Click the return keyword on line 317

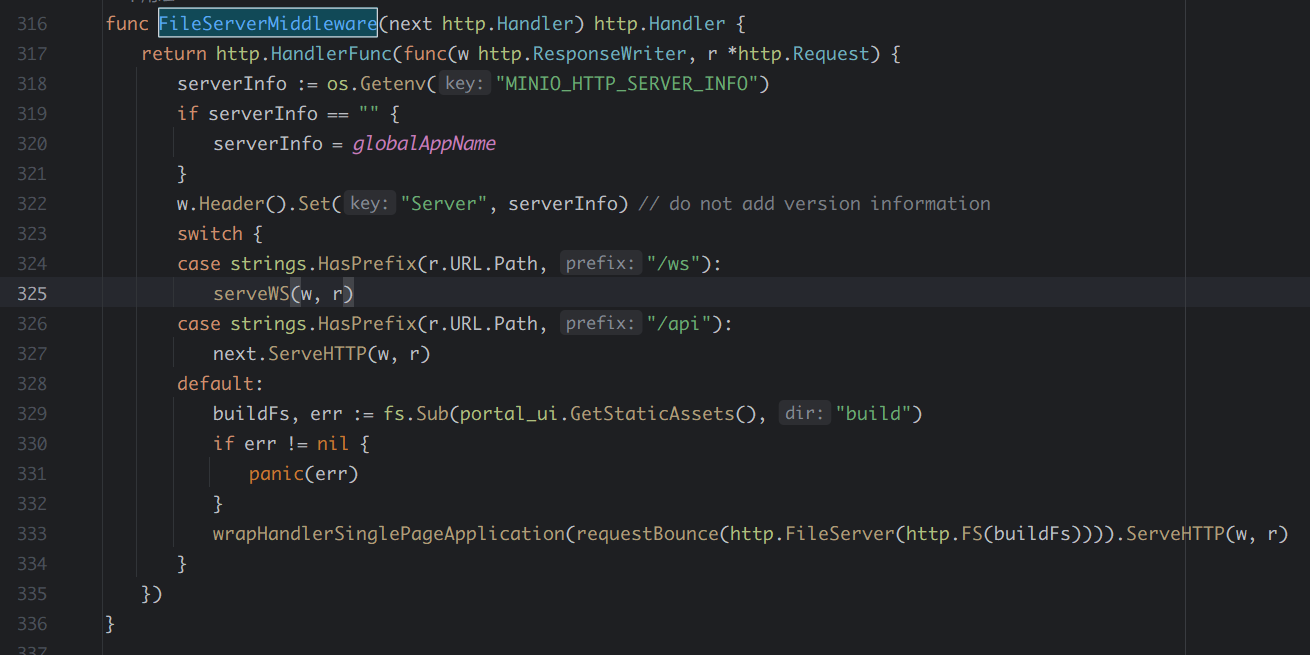tap(174, 53)
